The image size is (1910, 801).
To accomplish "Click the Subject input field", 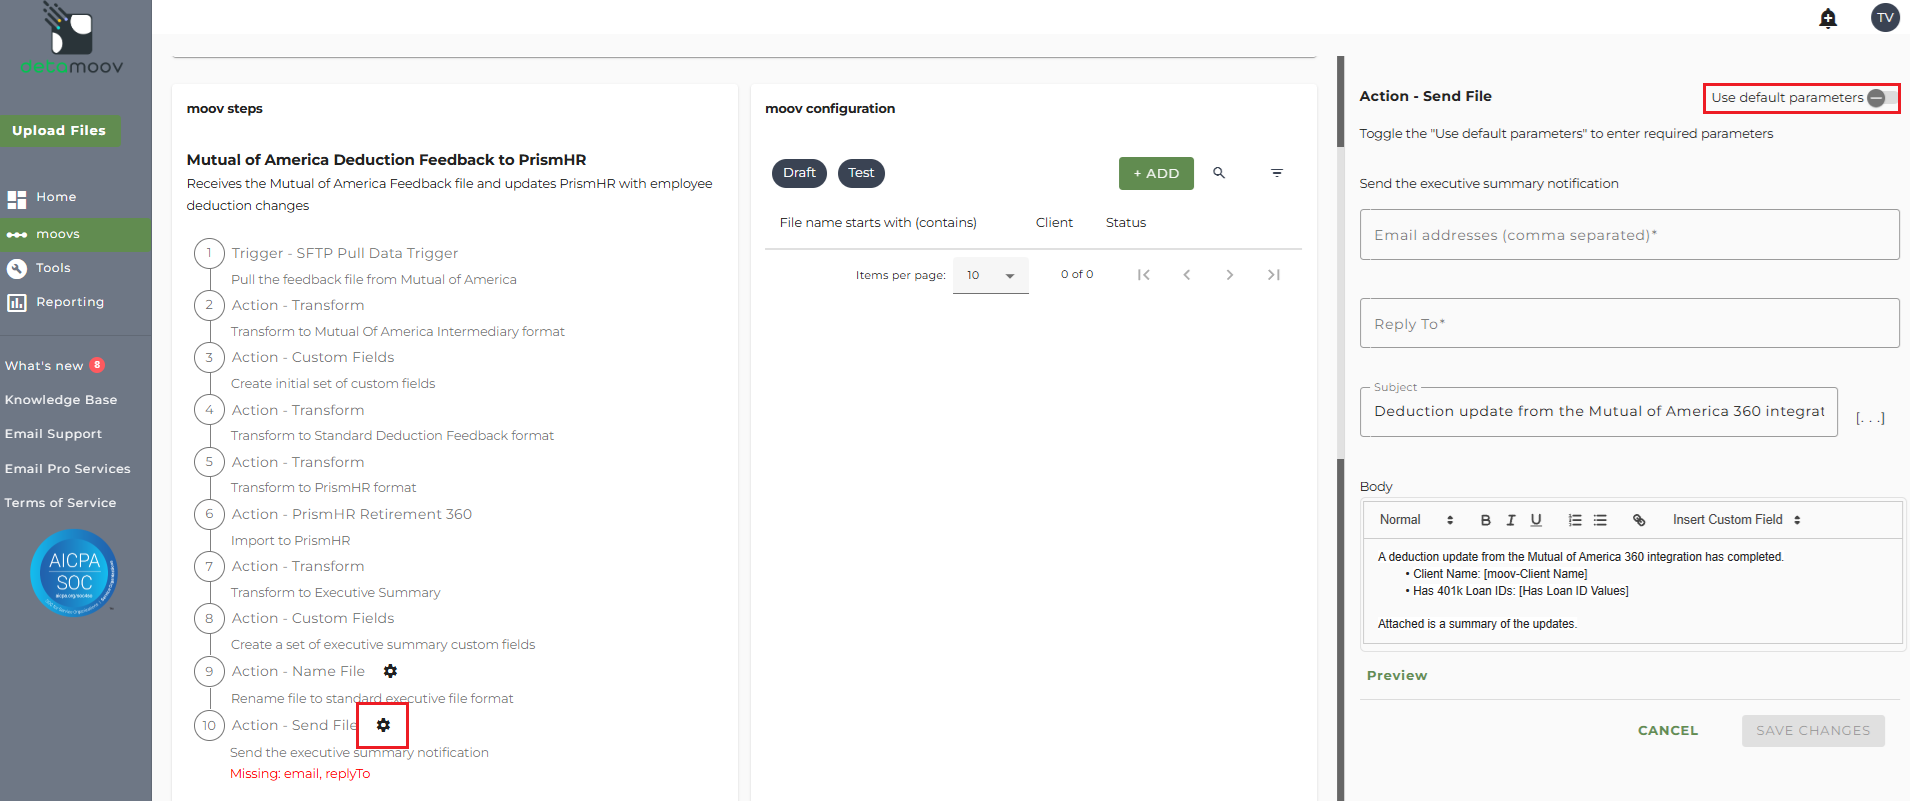I will pyautogui.click(x=1598, y=412).
